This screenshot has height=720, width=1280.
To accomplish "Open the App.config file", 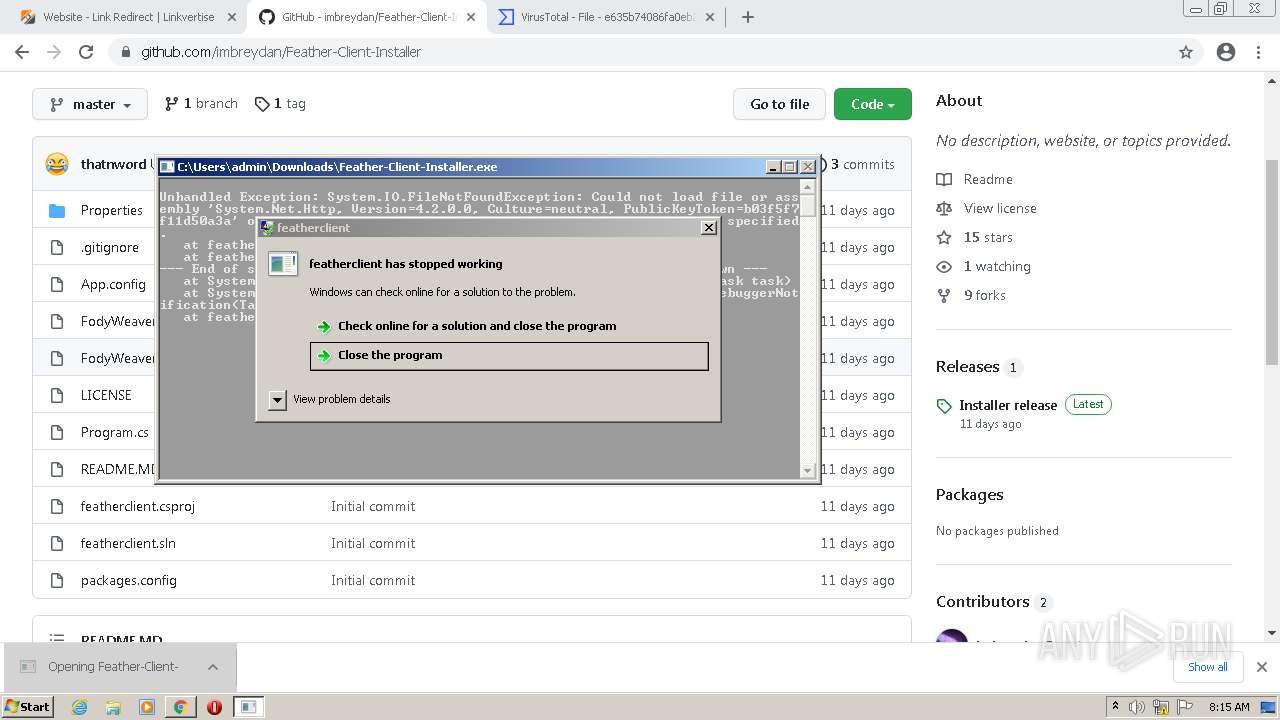I will click(113, 284).
